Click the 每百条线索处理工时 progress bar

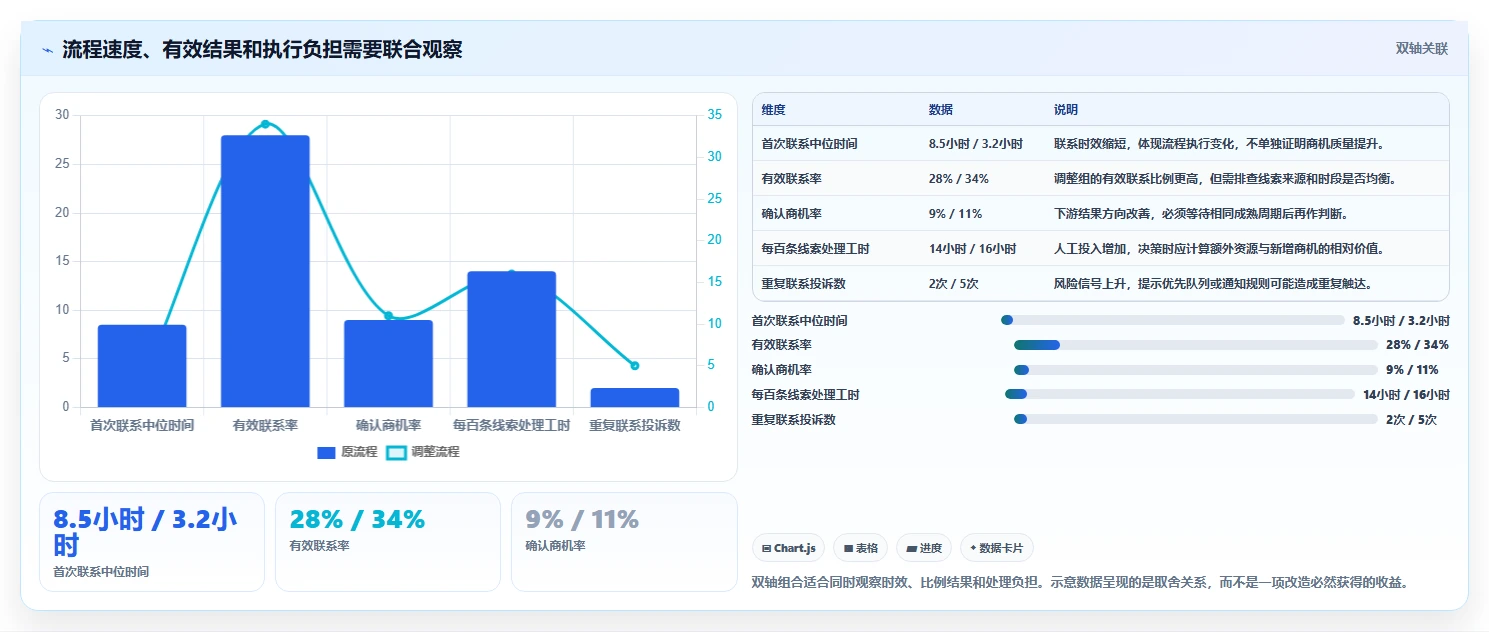1180,395
